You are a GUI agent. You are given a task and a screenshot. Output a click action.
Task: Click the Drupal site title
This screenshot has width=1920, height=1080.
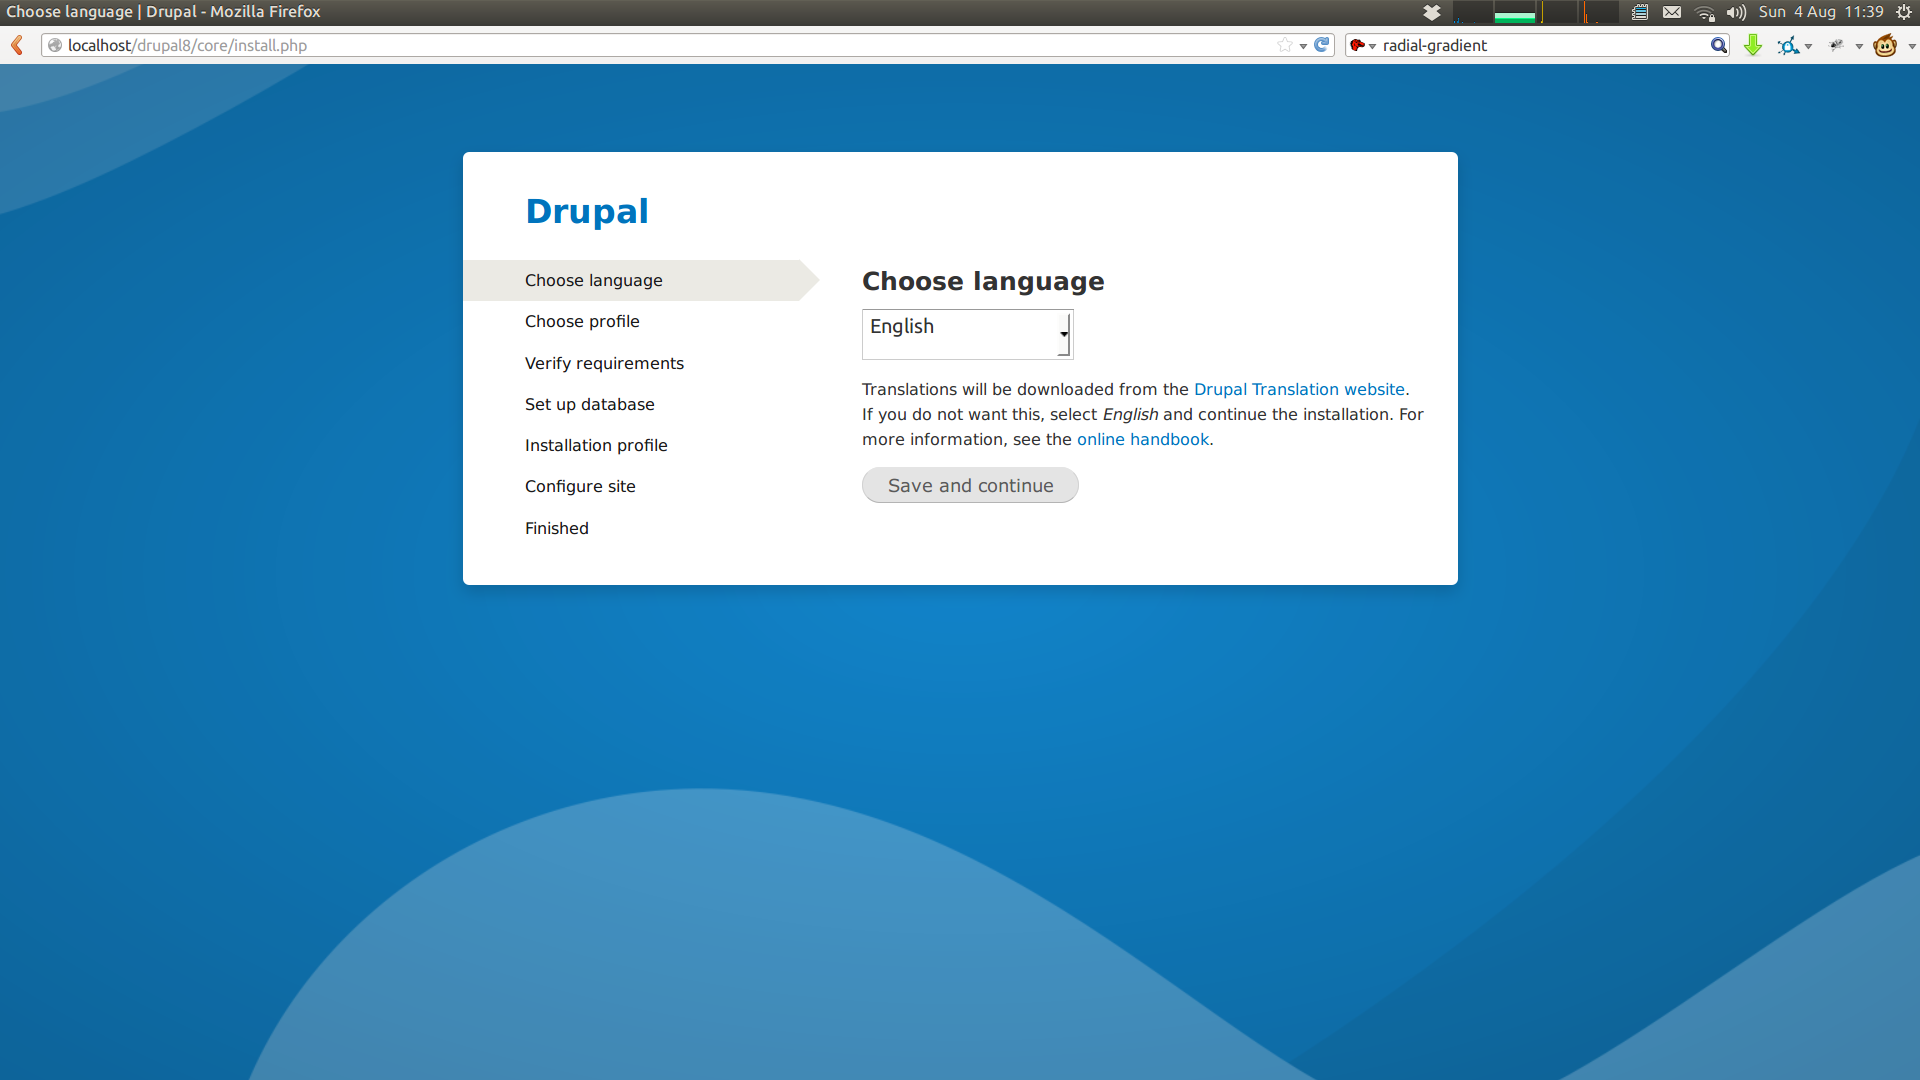tap(587, 211)
